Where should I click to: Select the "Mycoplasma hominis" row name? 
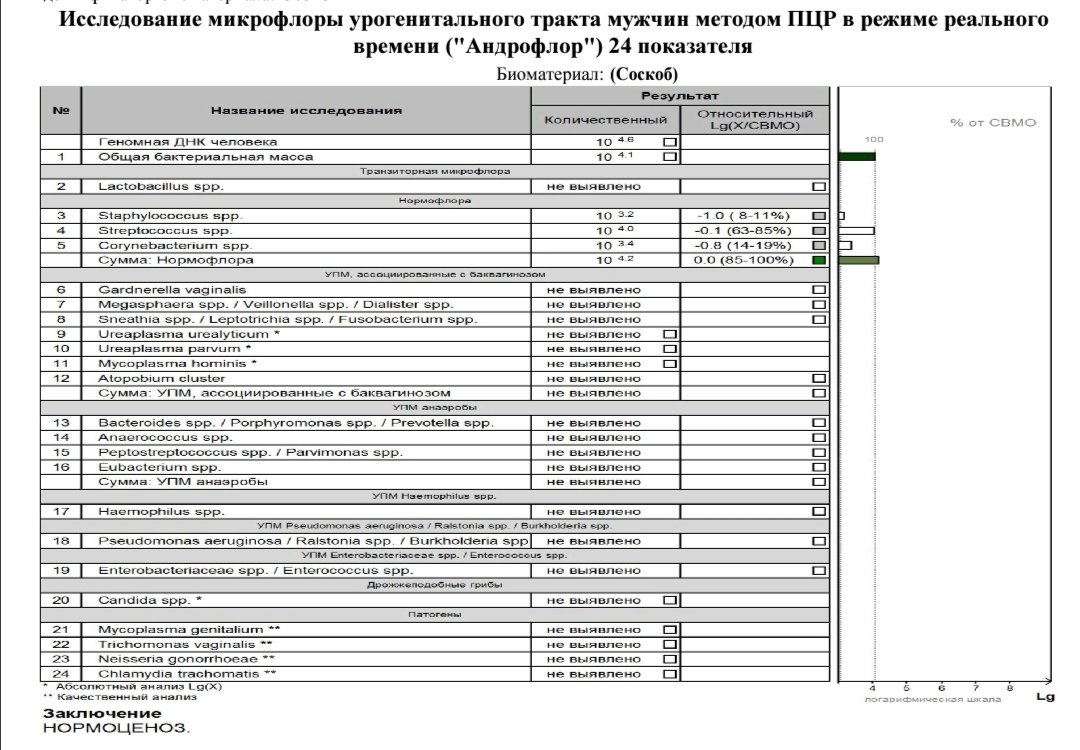177,364
